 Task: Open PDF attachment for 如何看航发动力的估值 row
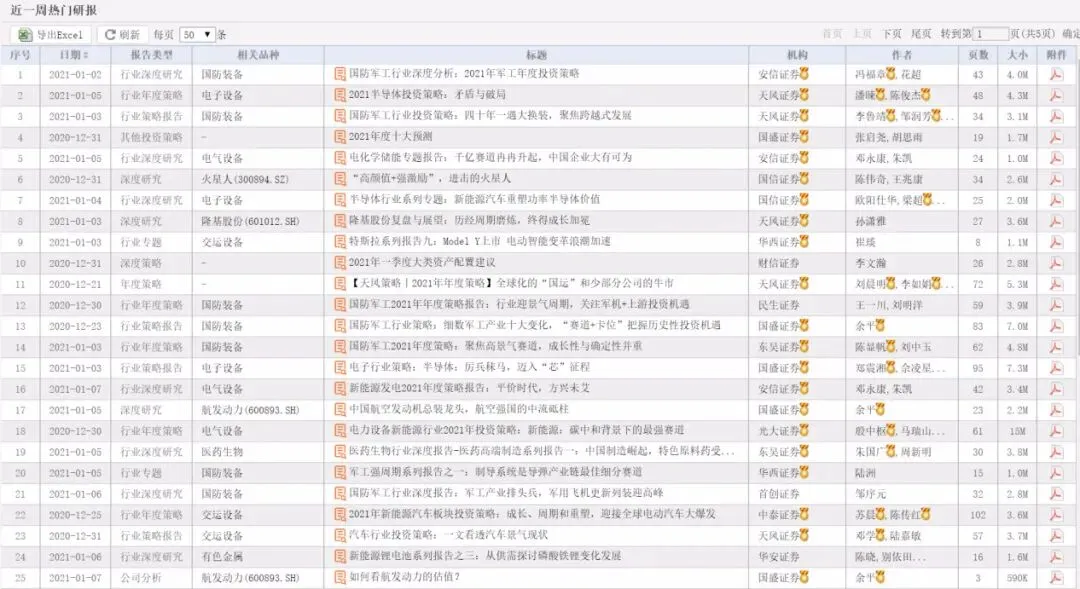1055,577
